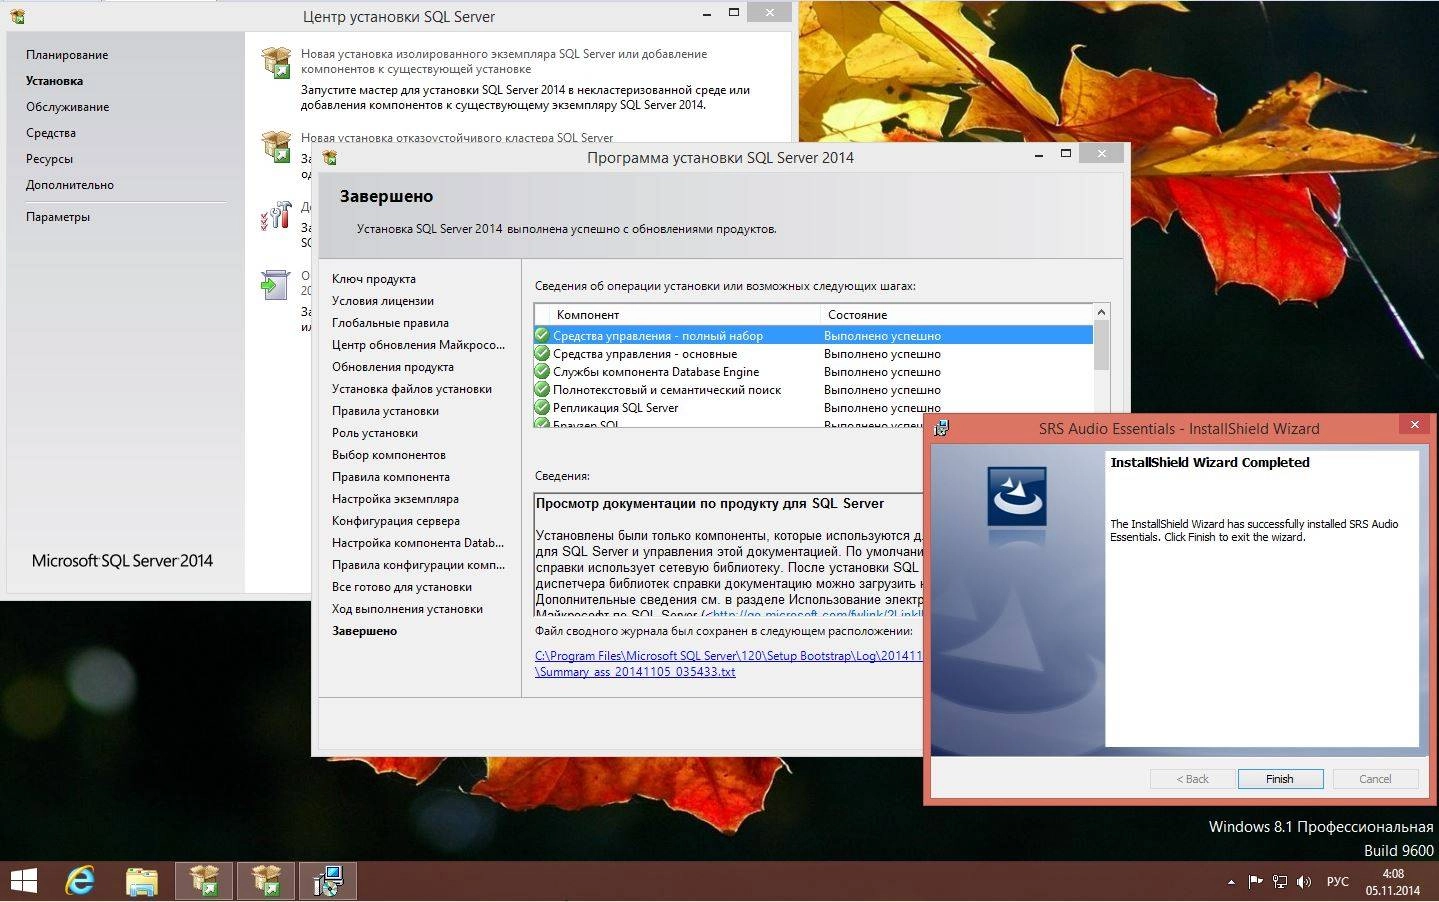Select Планирование in SQL Server installation center
The width and height of the screenshot is (1439, 902).
click(67, 55)
